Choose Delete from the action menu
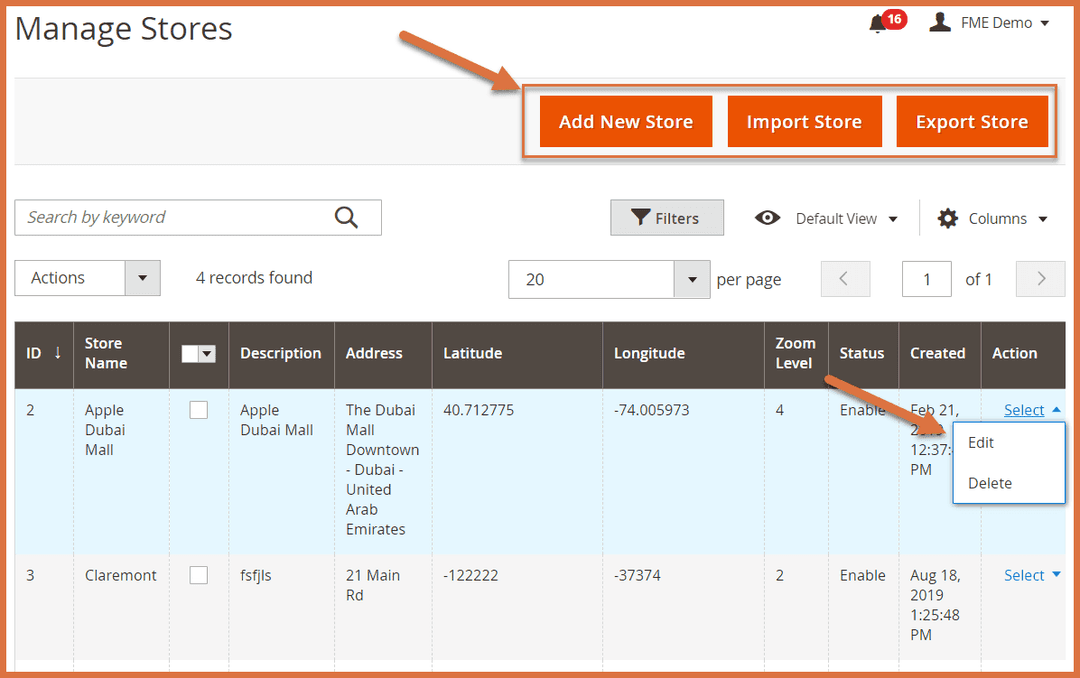This screenshot has height=678, width=1080. click(x=990, y=483)
